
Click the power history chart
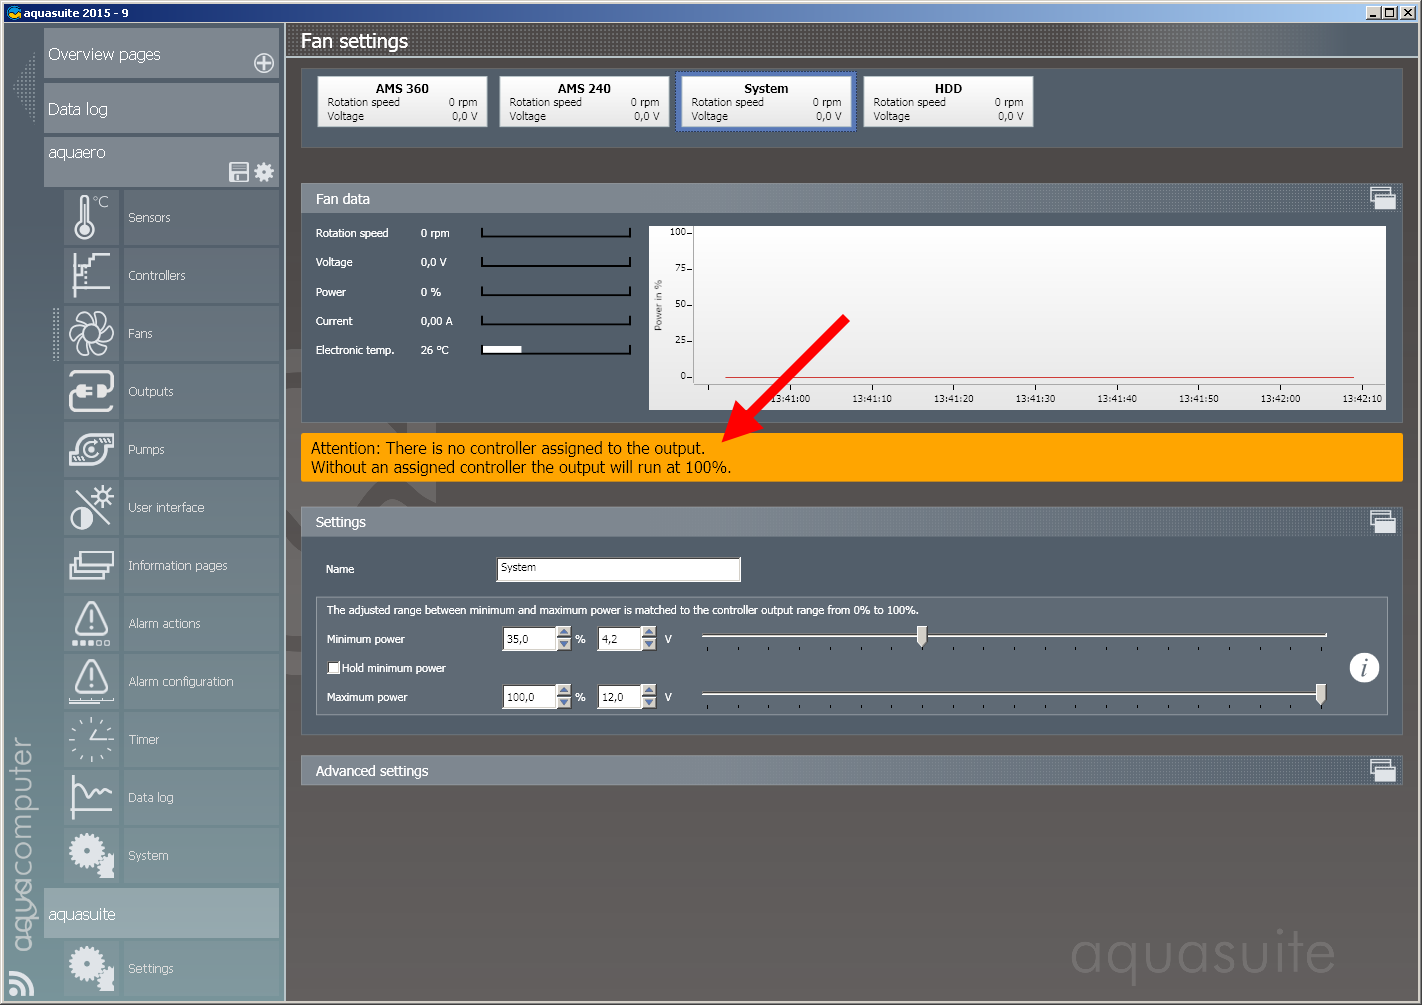pos(1017,318)
